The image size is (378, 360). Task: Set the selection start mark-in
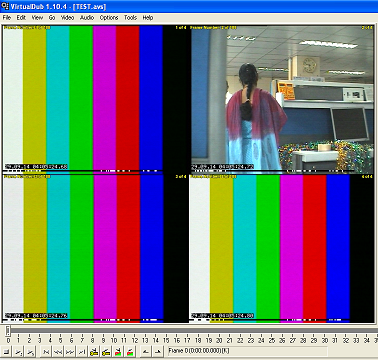click(145, 351)
